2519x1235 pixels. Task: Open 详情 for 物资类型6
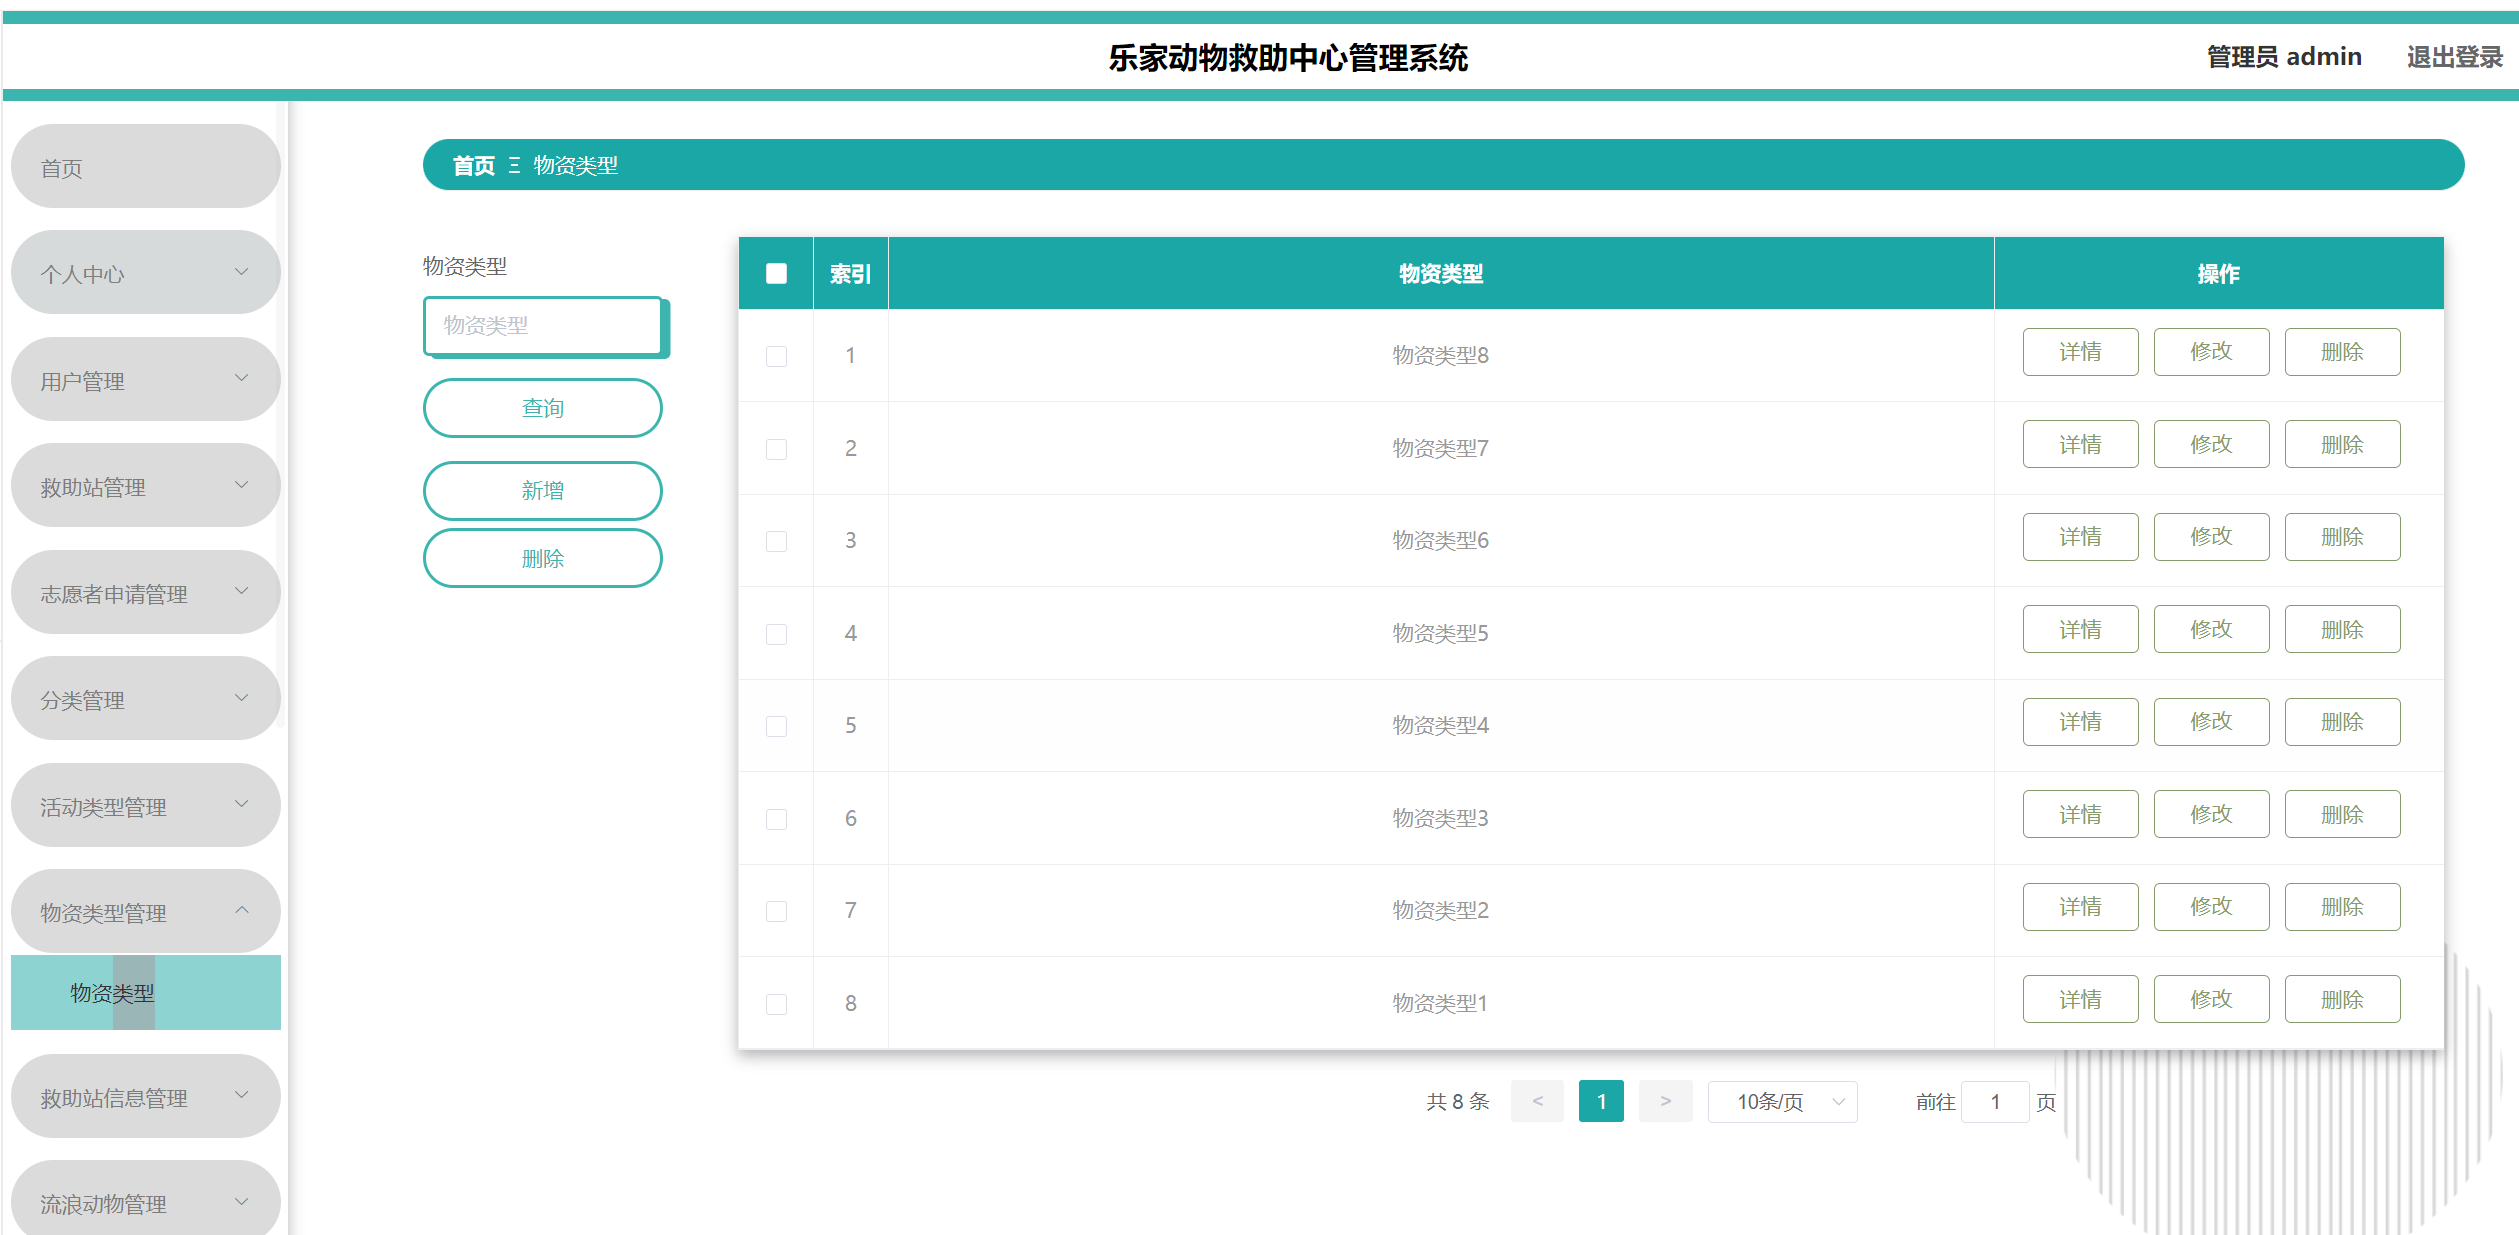point(2080,537)
